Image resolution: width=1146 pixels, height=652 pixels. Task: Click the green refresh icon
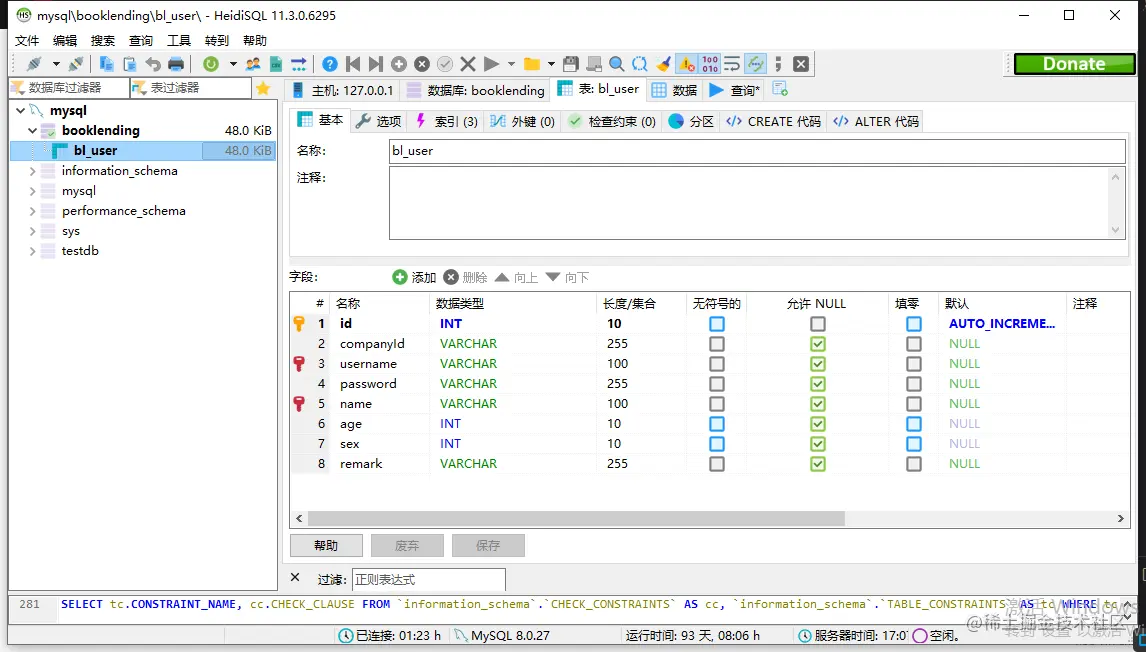[211, 64]
